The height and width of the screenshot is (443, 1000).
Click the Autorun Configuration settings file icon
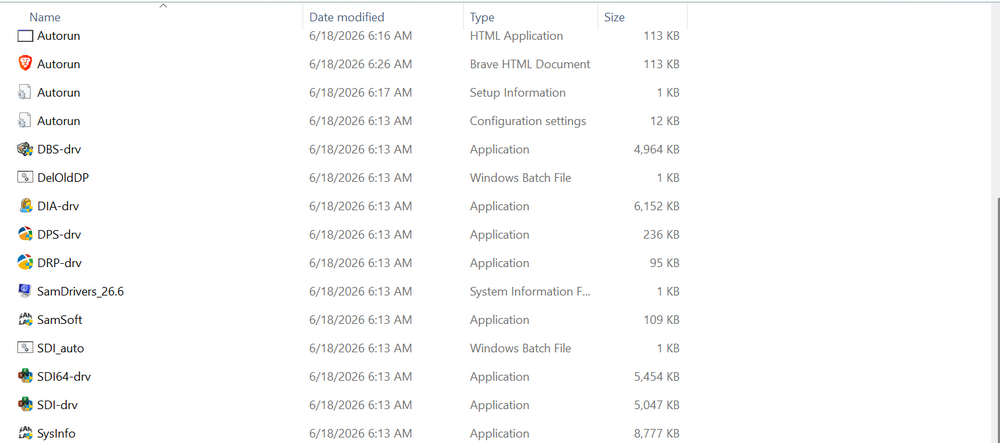point(25,120)
